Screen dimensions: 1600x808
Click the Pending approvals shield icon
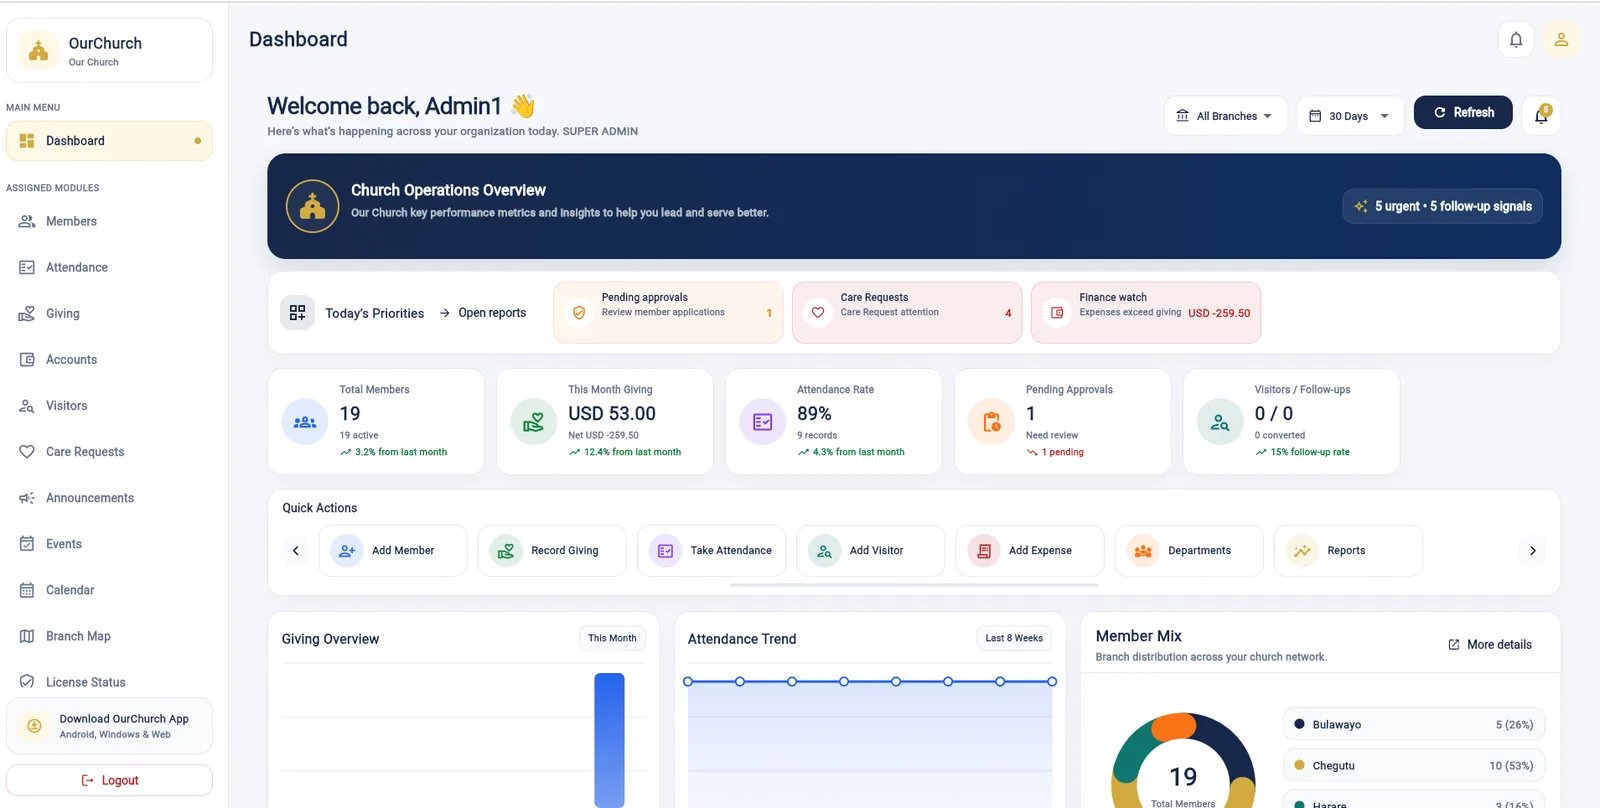(x=578, y=313)
